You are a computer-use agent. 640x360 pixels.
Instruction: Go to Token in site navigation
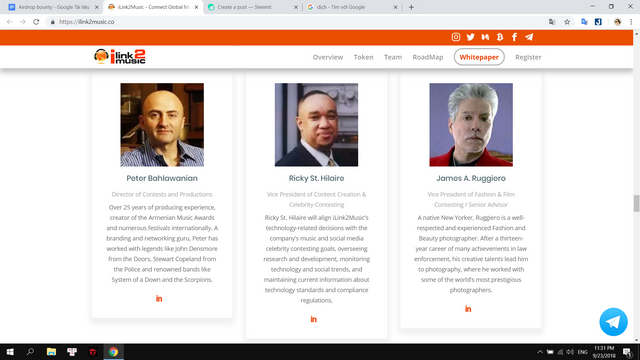pyautogui.click(x=363, y=57)
